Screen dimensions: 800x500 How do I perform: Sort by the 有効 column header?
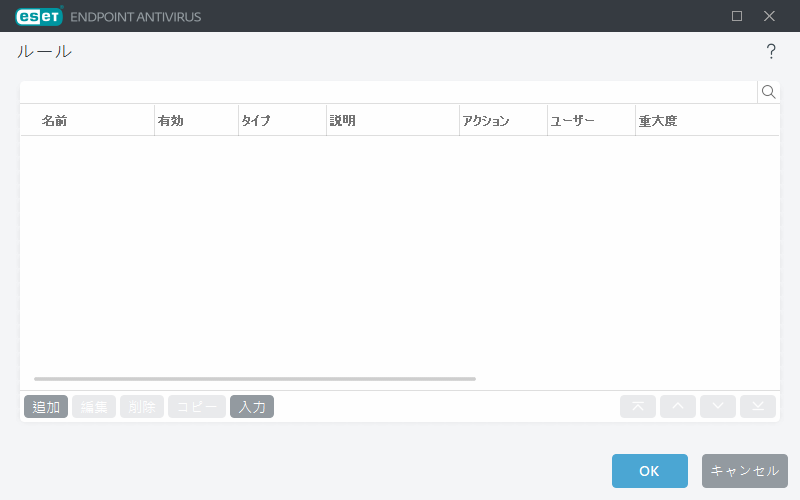point(170,121)
